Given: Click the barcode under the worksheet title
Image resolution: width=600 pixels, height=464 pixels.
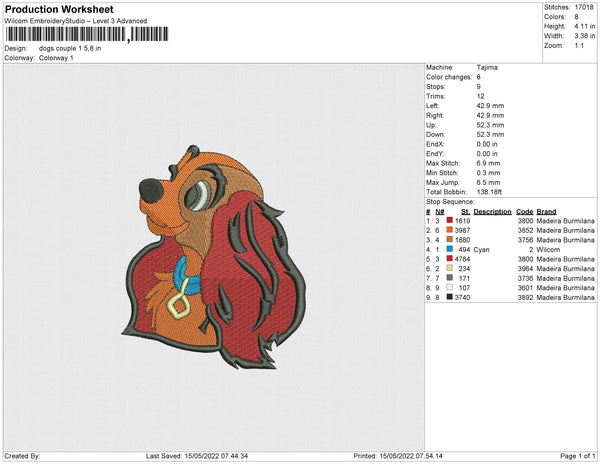Looking at the screenshot, I should coord(86,34).
